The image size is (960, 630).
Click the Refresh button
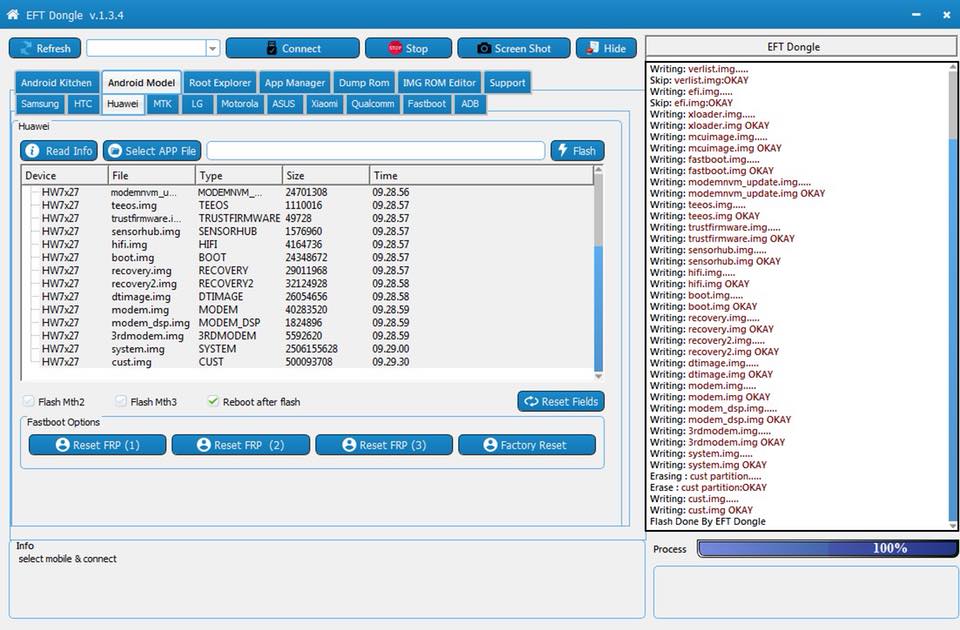[x=45, y=48]
